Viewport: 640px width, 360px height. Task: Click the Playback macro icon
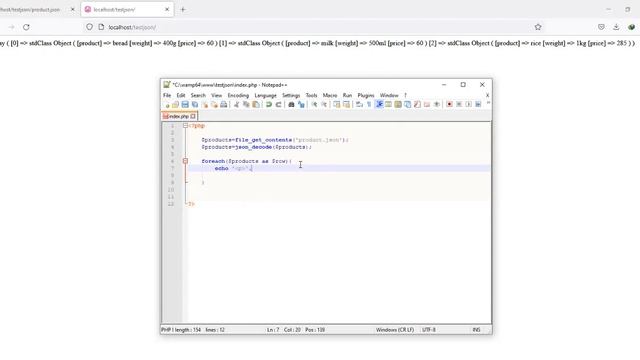(x=469, y=105)
